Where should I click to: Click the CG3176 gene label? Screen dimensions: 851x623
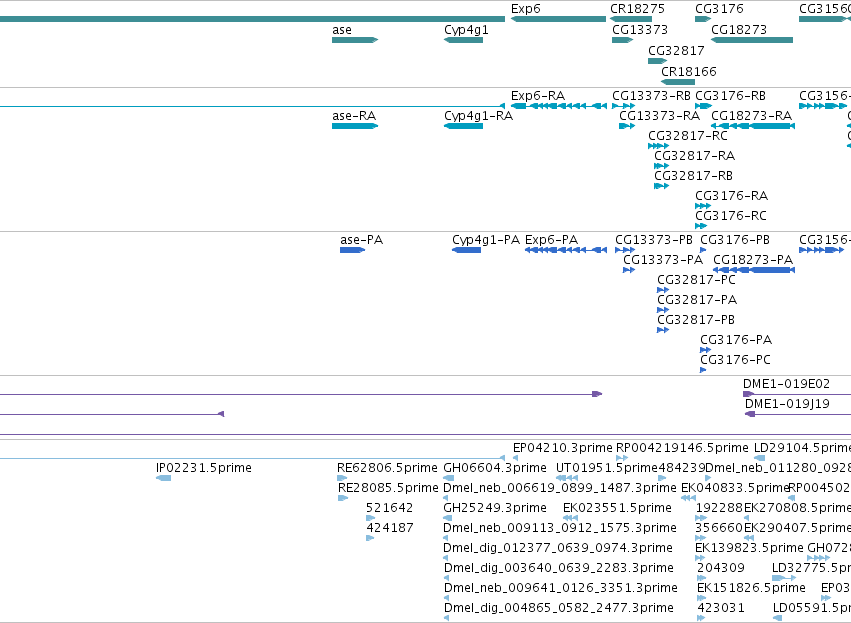pyautogui.click(x=719, y=9)
